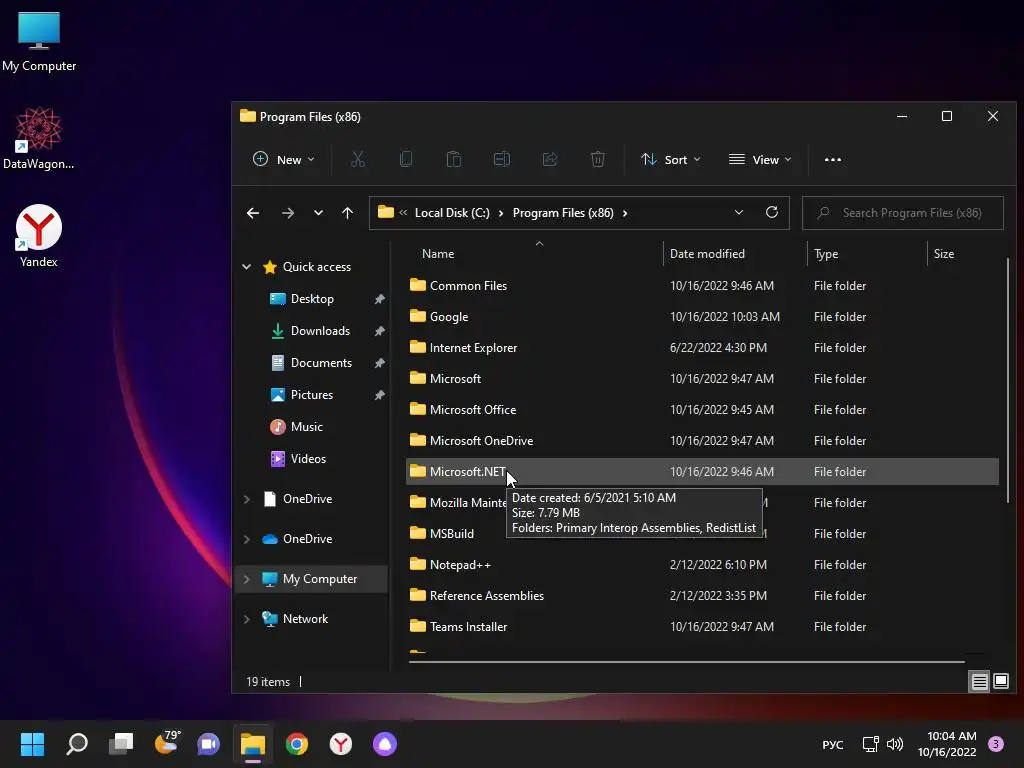Click the Cut scissors icon in toolbar
Image resolution: width=1024 pixels, height=768 pixels.
[x=358, y=159]
